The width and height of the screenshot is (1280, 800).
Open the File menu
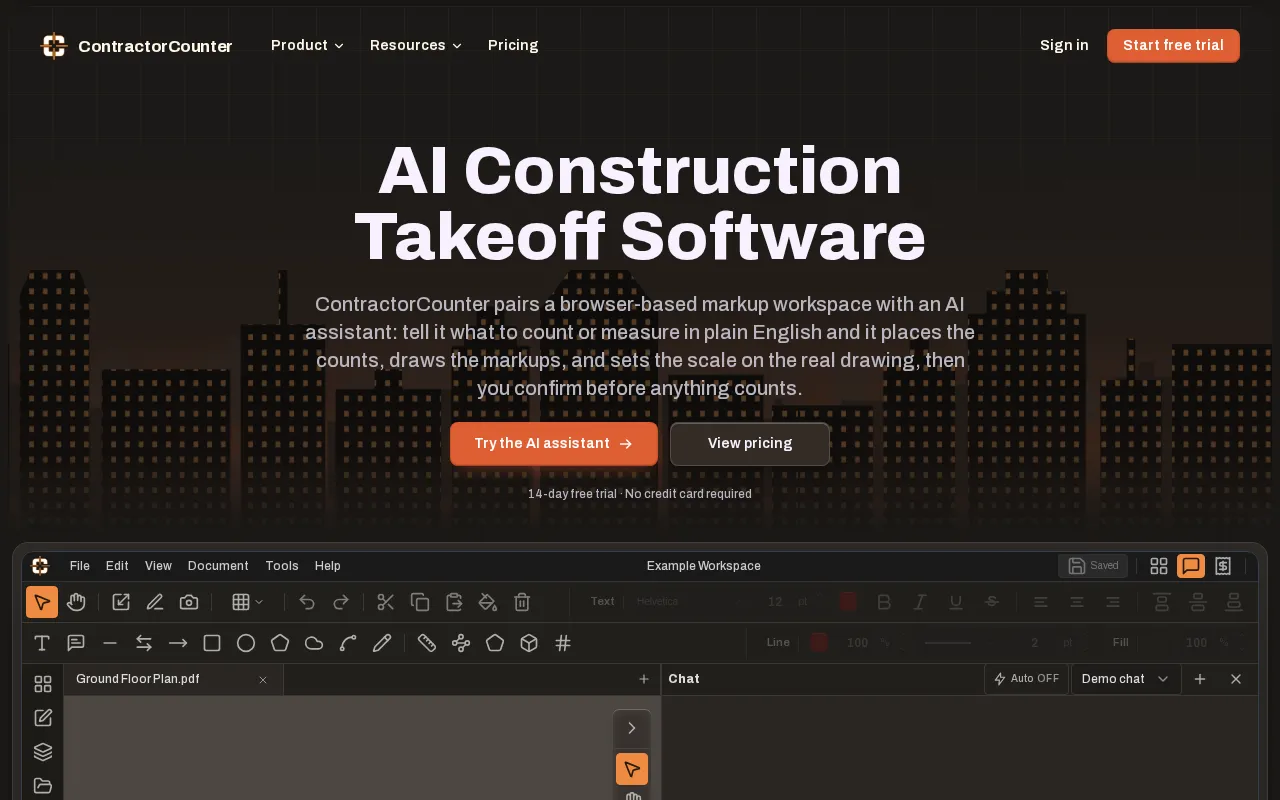pyautogui.click(x=80, y=566)
